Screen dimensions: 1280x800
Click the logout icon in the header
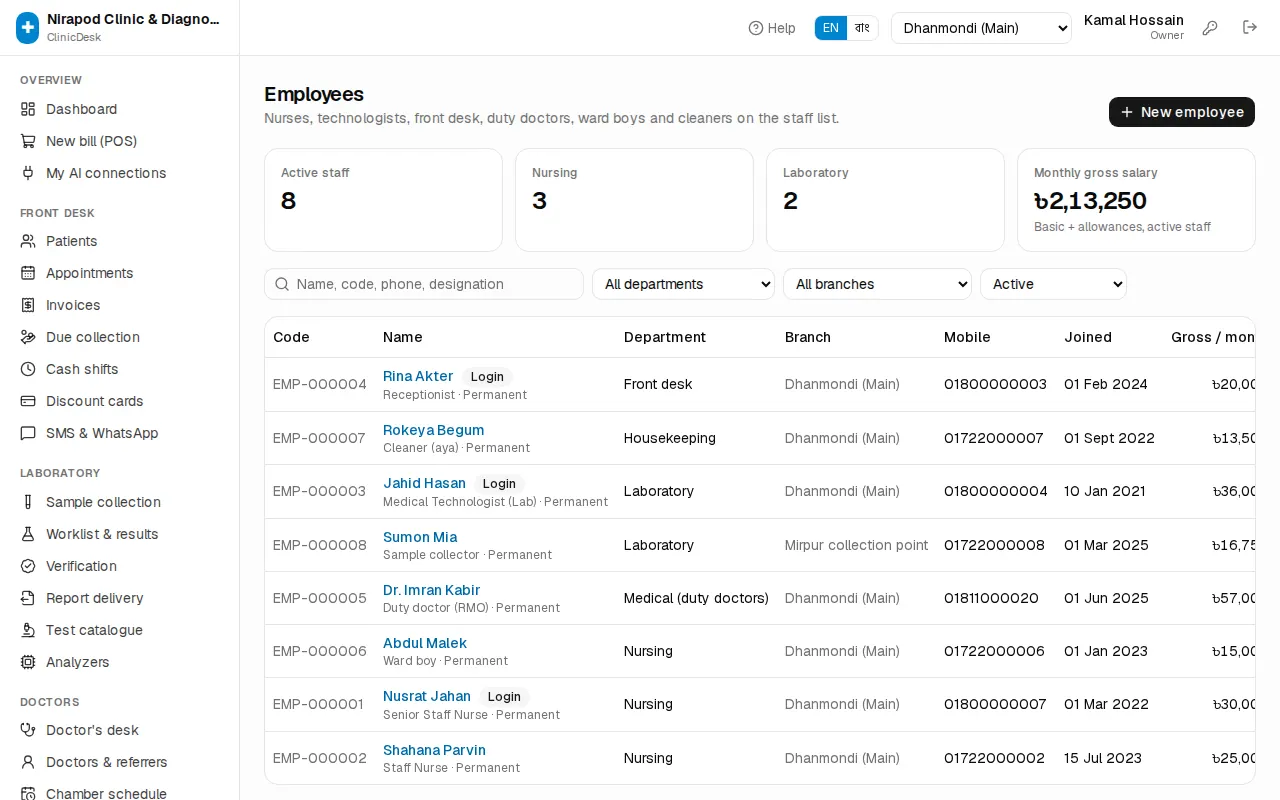click(1250, 28)
